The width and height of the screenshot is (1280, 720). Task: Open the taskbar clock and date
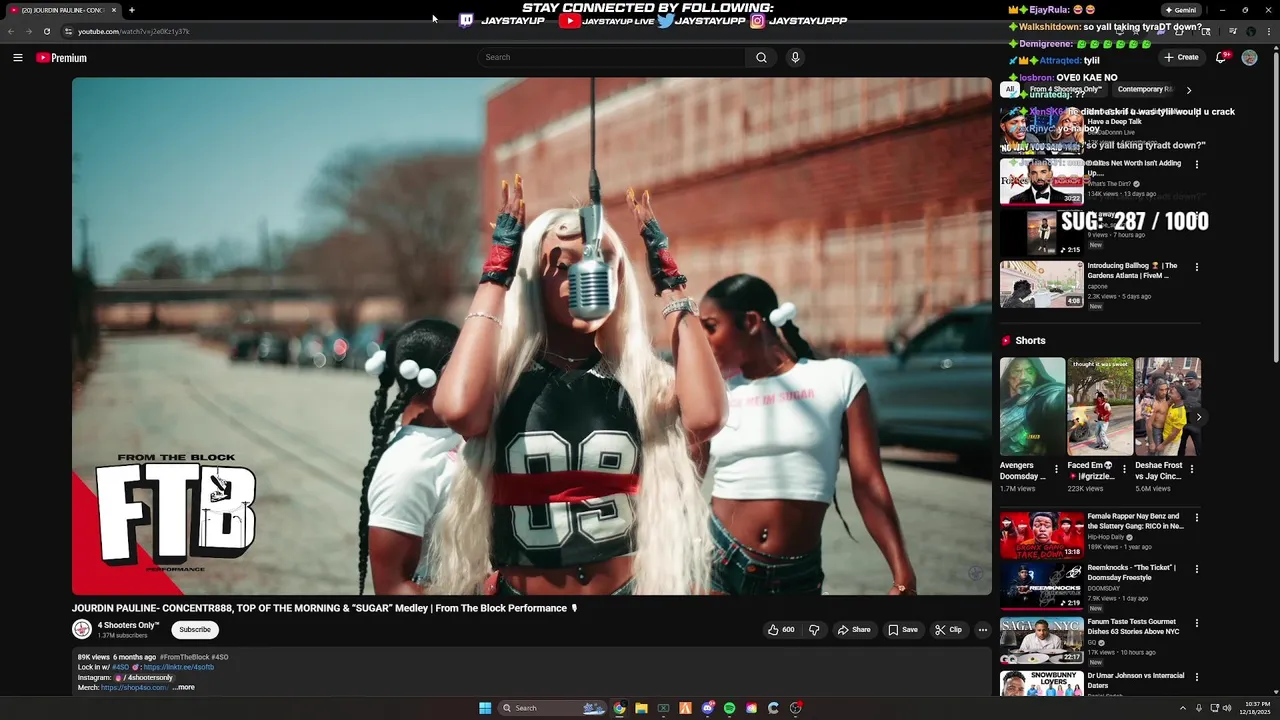(1257, 708)
